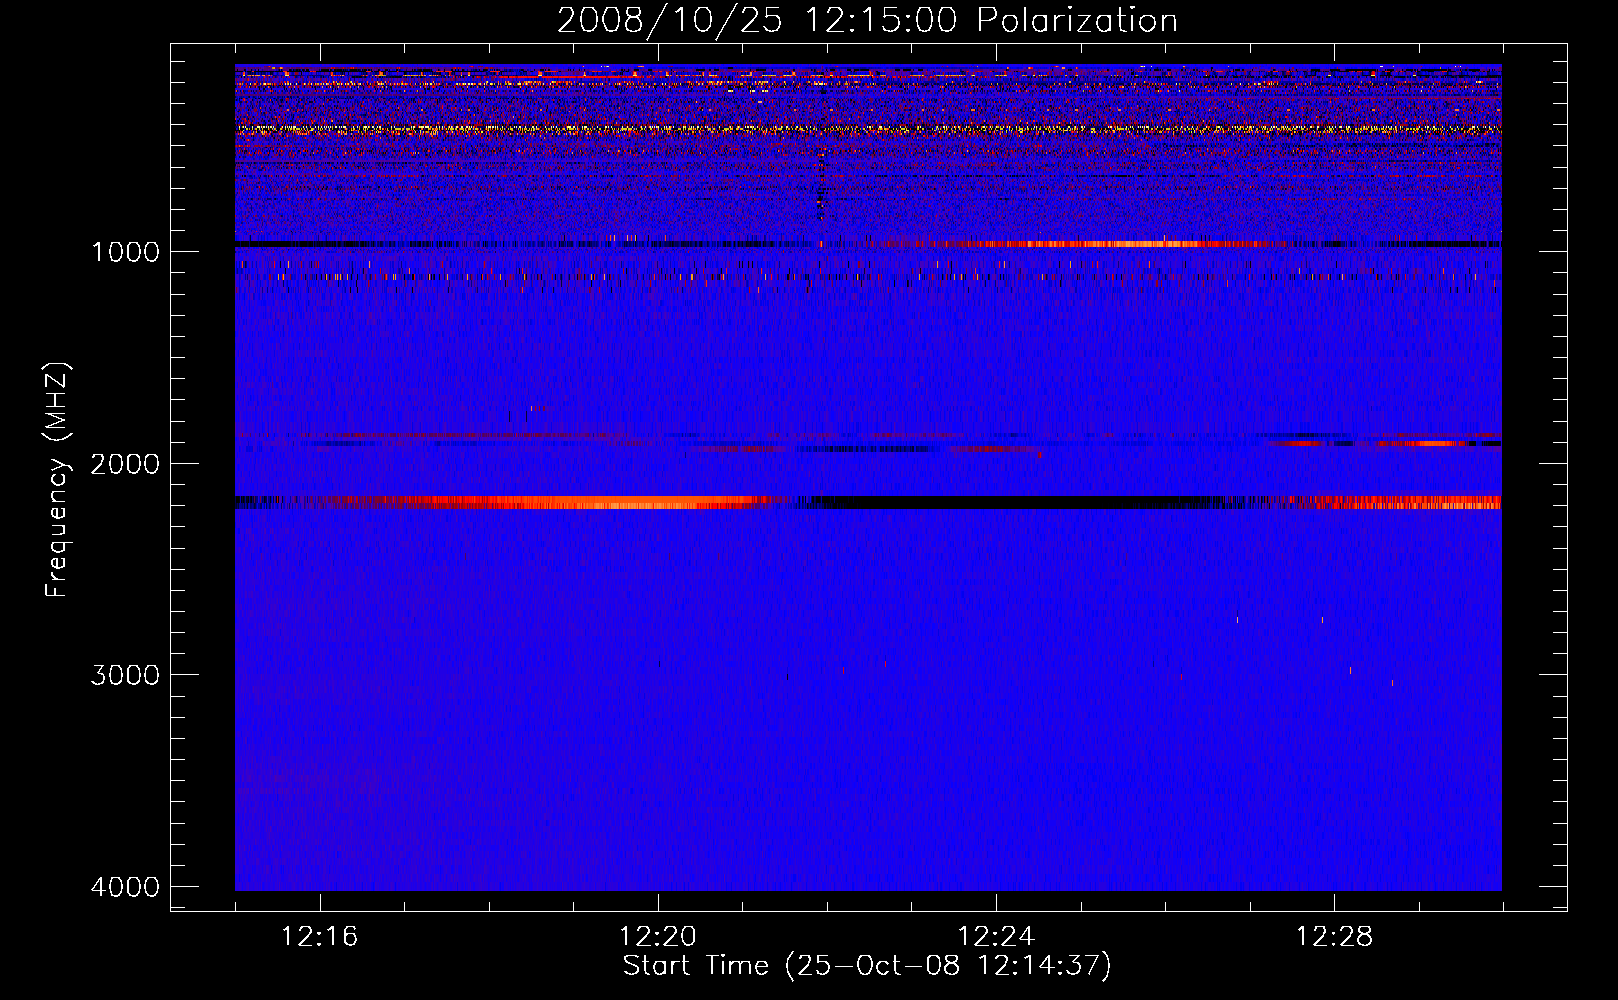Select the 4000 MHz frequency tick label
The height and width of the screenshot is (1000, 1618).
tap(125, 887)
